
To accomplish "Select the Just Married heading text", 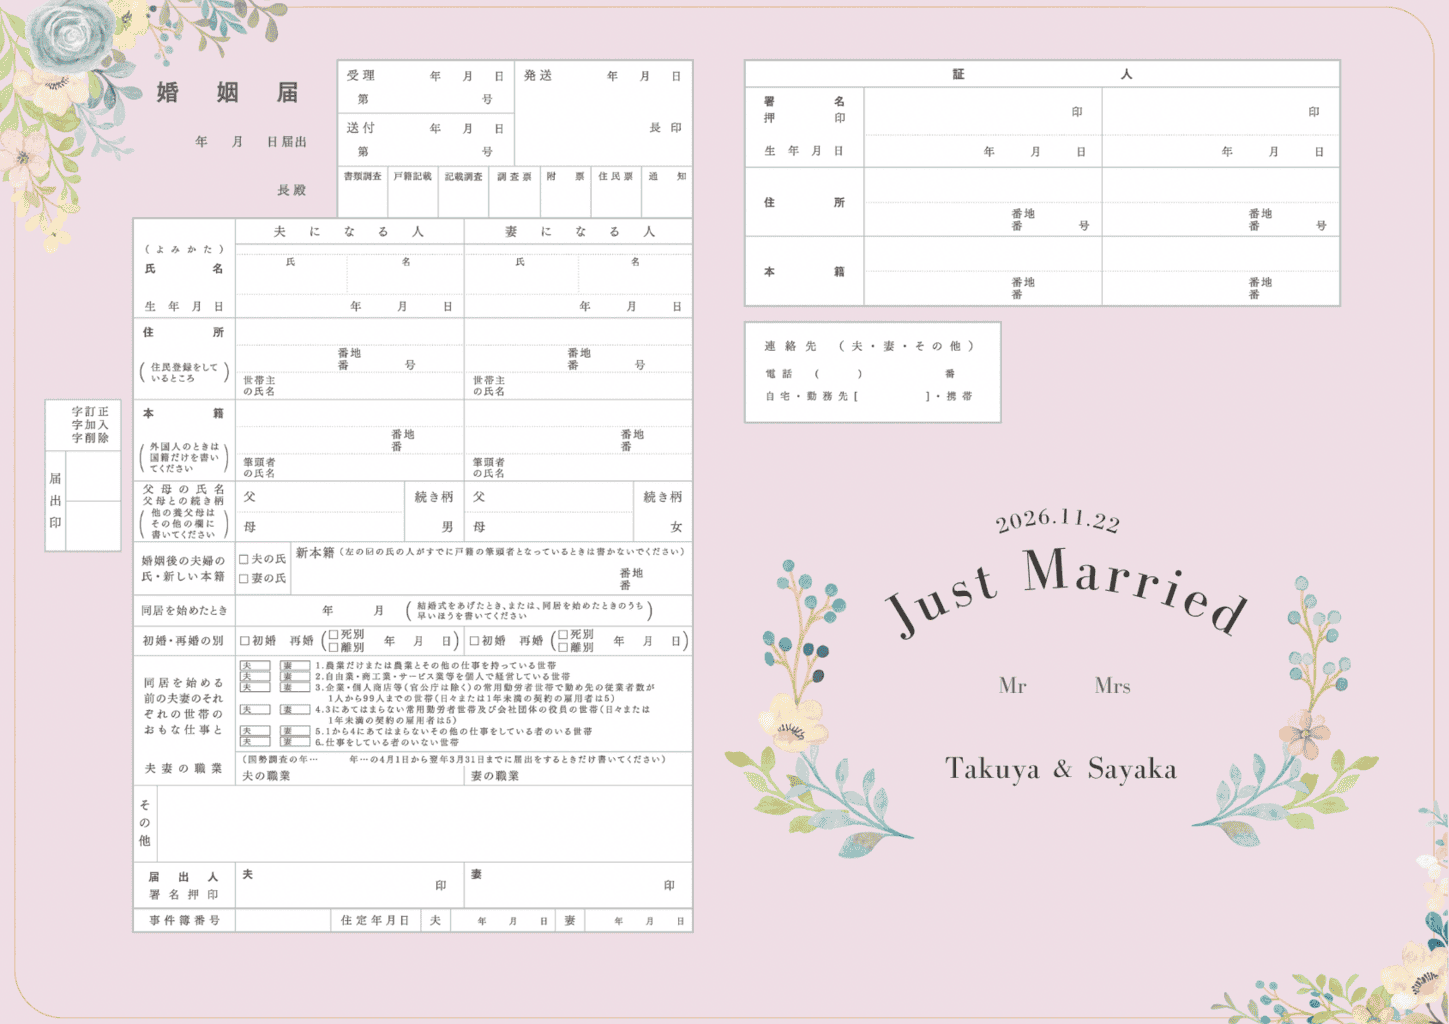I will pyautogui.click(x=1066, y=590).
